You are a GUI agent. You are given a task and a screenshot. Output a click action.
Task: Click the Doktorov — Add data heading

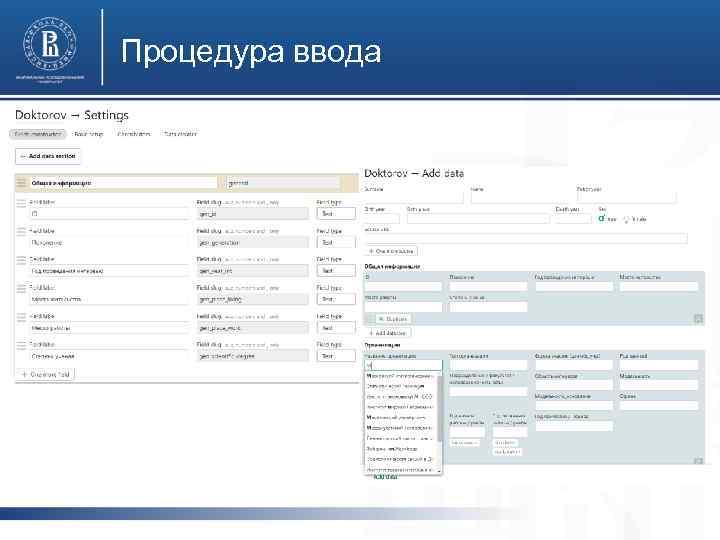[x=414, y=174]
